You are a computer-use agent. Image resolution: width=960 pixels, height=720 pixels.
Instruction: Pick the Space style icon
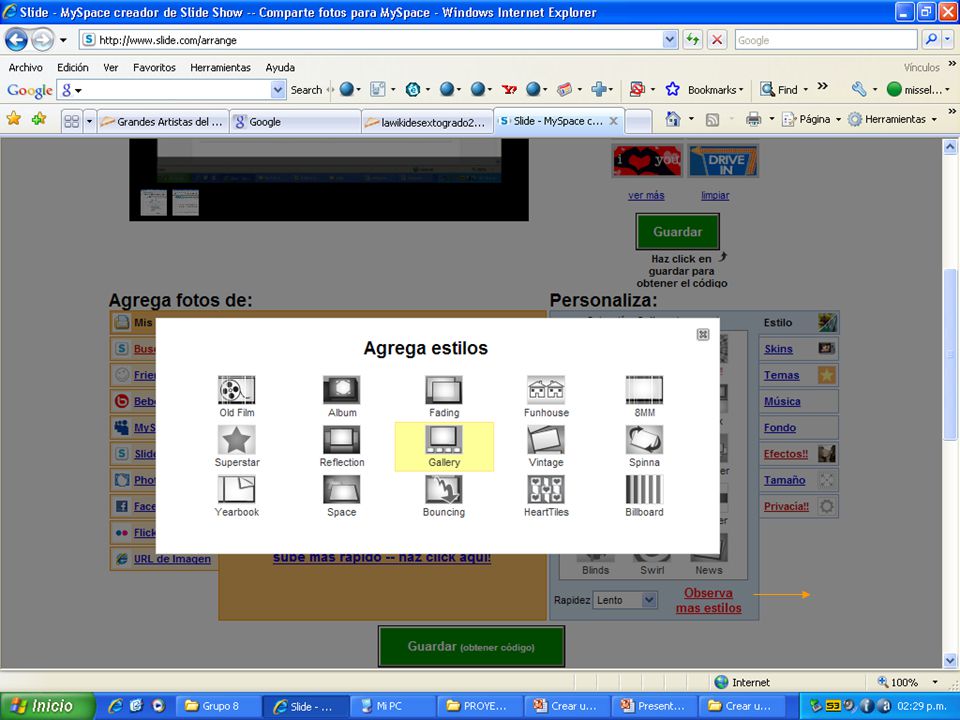tap(342, 489)
